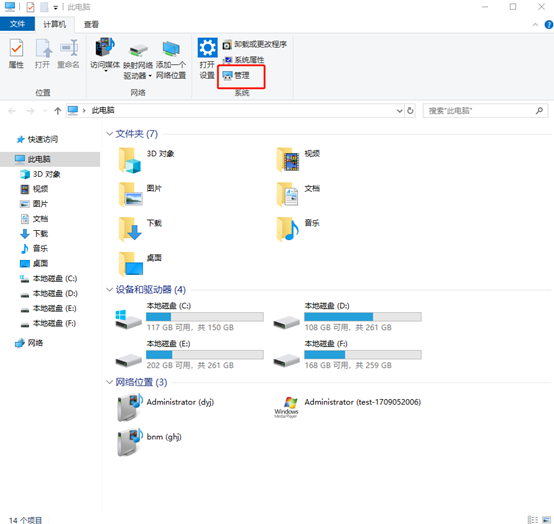Click the Forward navigation arrow
The image size is (554, 524).
[x=30, y=111]
